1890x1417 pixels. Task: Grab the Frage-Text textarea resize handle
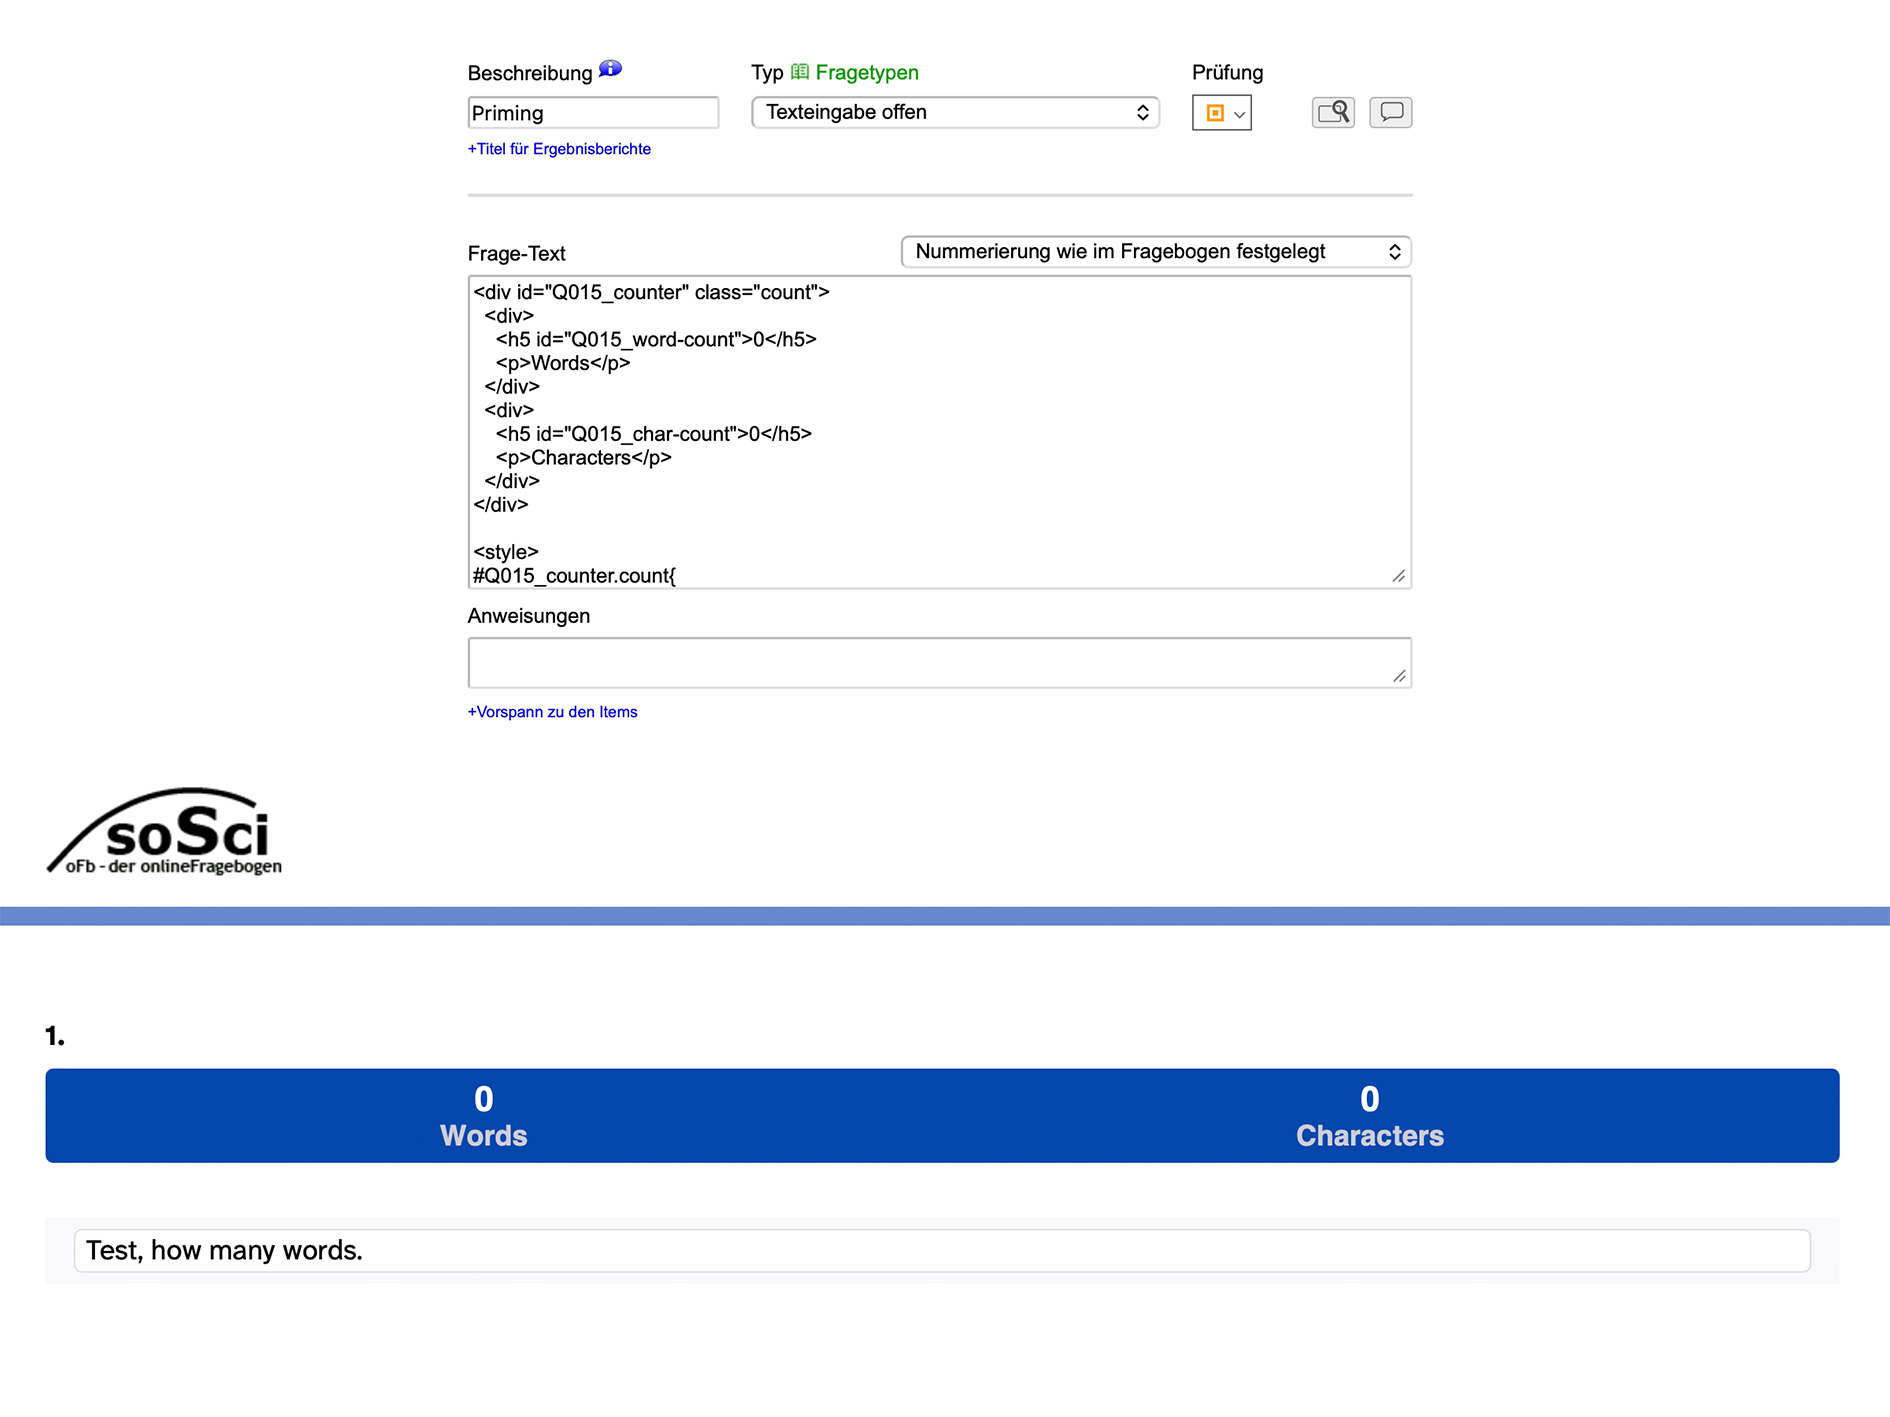click(x=1398, y=576)
